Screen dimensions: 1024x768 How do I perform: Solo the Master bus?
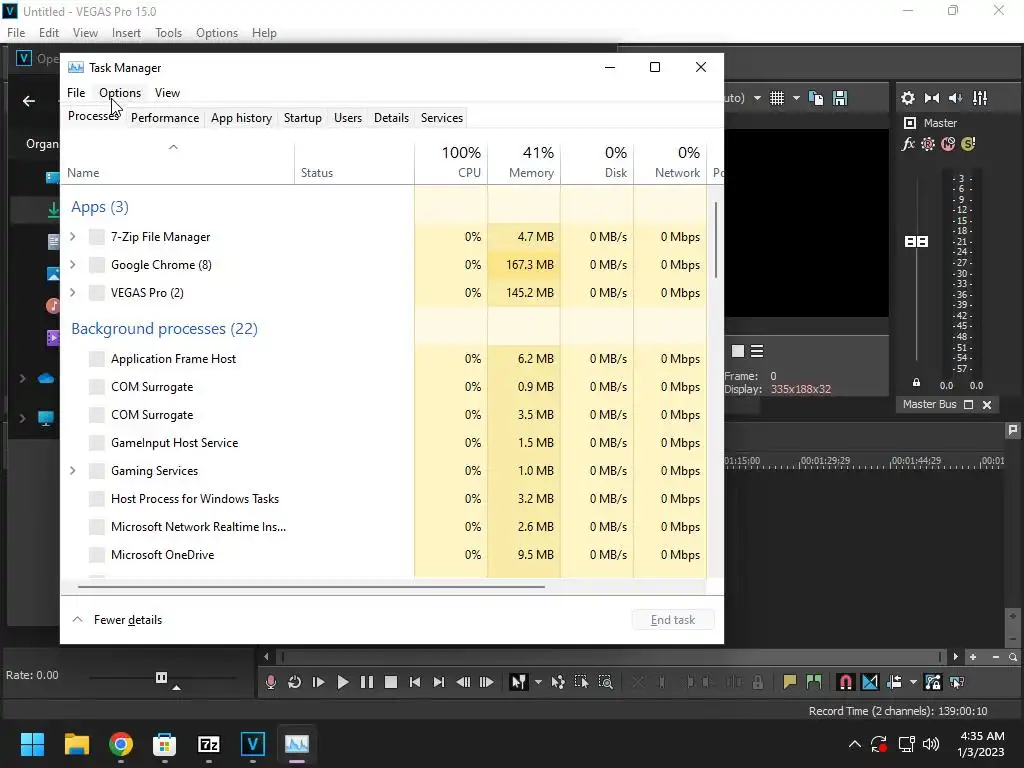tap(968, 144)
